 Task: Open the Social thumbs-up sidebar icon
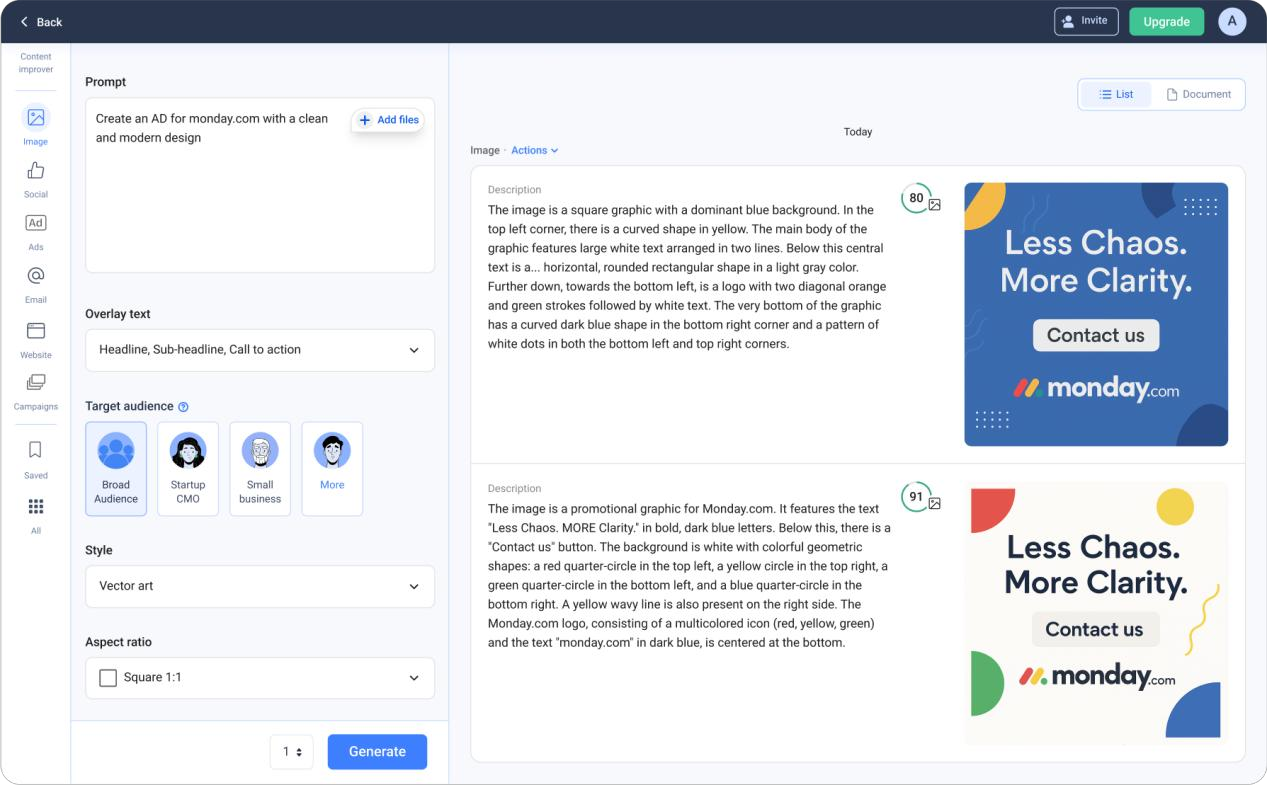[36, 171]
